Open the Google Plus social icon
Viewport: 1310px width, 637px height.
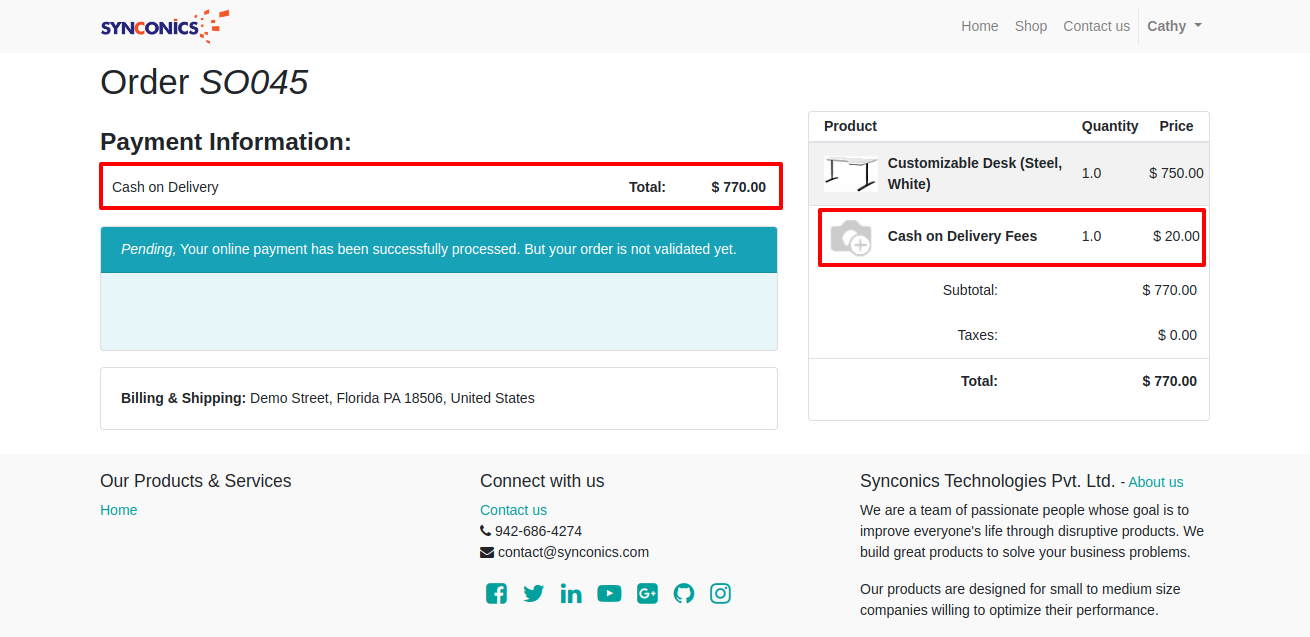647,594
